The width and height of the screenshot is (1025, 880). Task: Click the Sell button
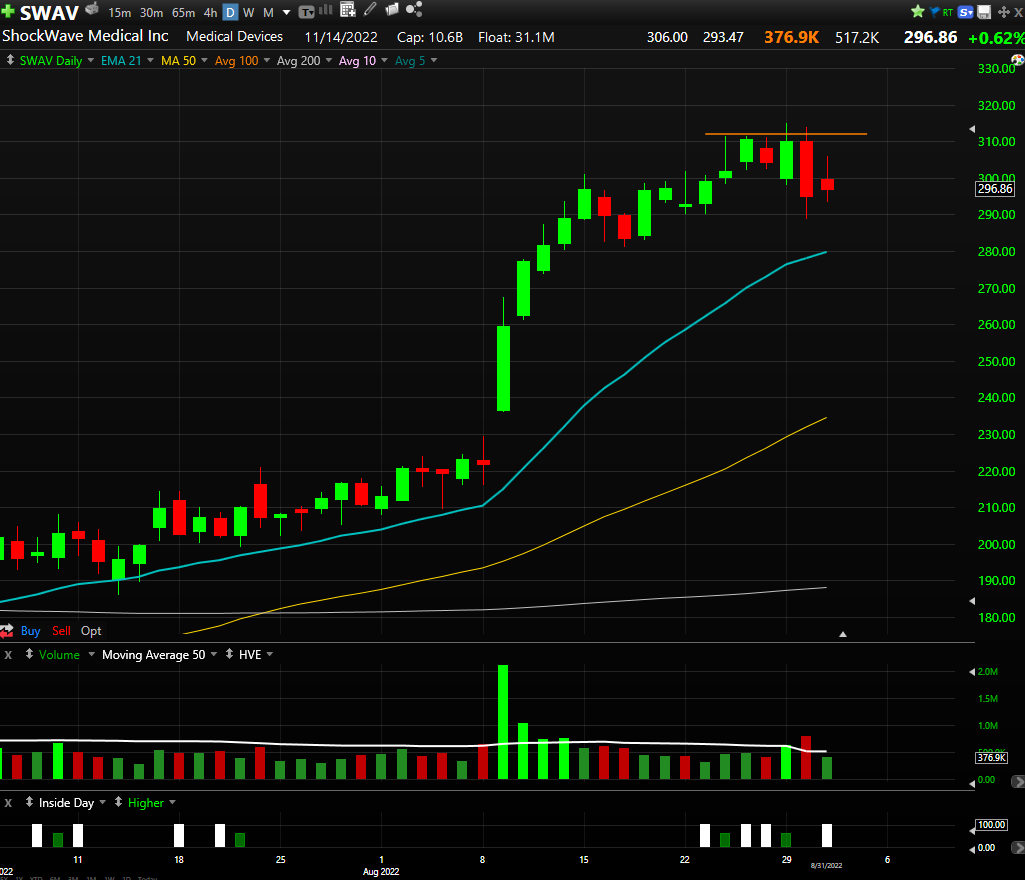click(x=61, y=631)
